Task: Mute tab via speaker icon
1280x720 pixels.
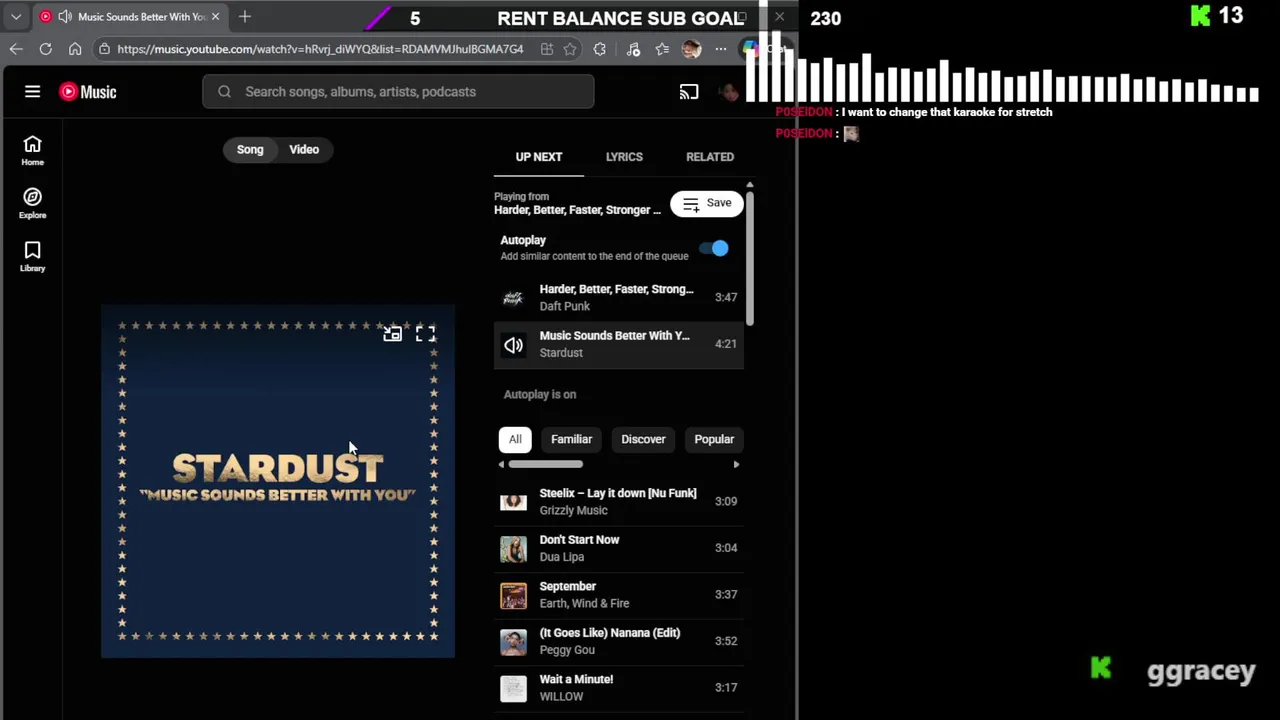Action: [65, 17]
